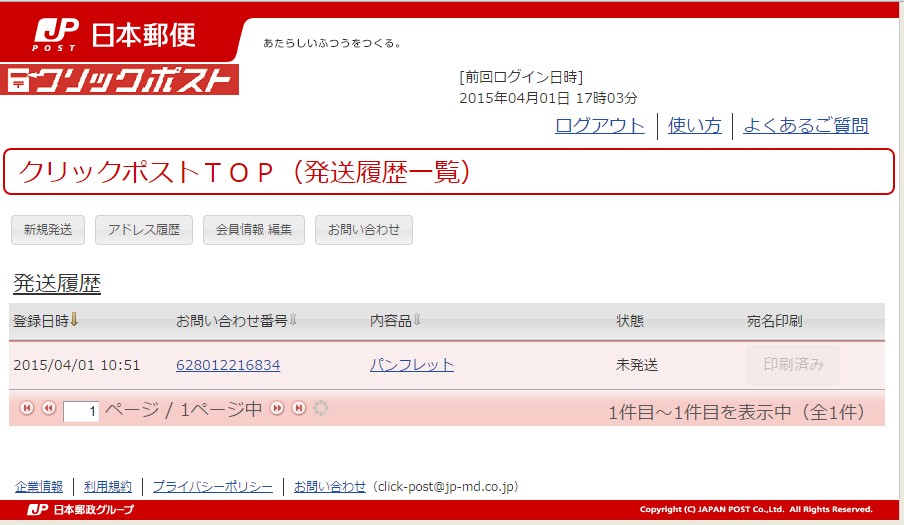This screenshot has height=525, width=904.
Task: Click the お問い合わせ button under the title
Action: (x=364, y=230)
